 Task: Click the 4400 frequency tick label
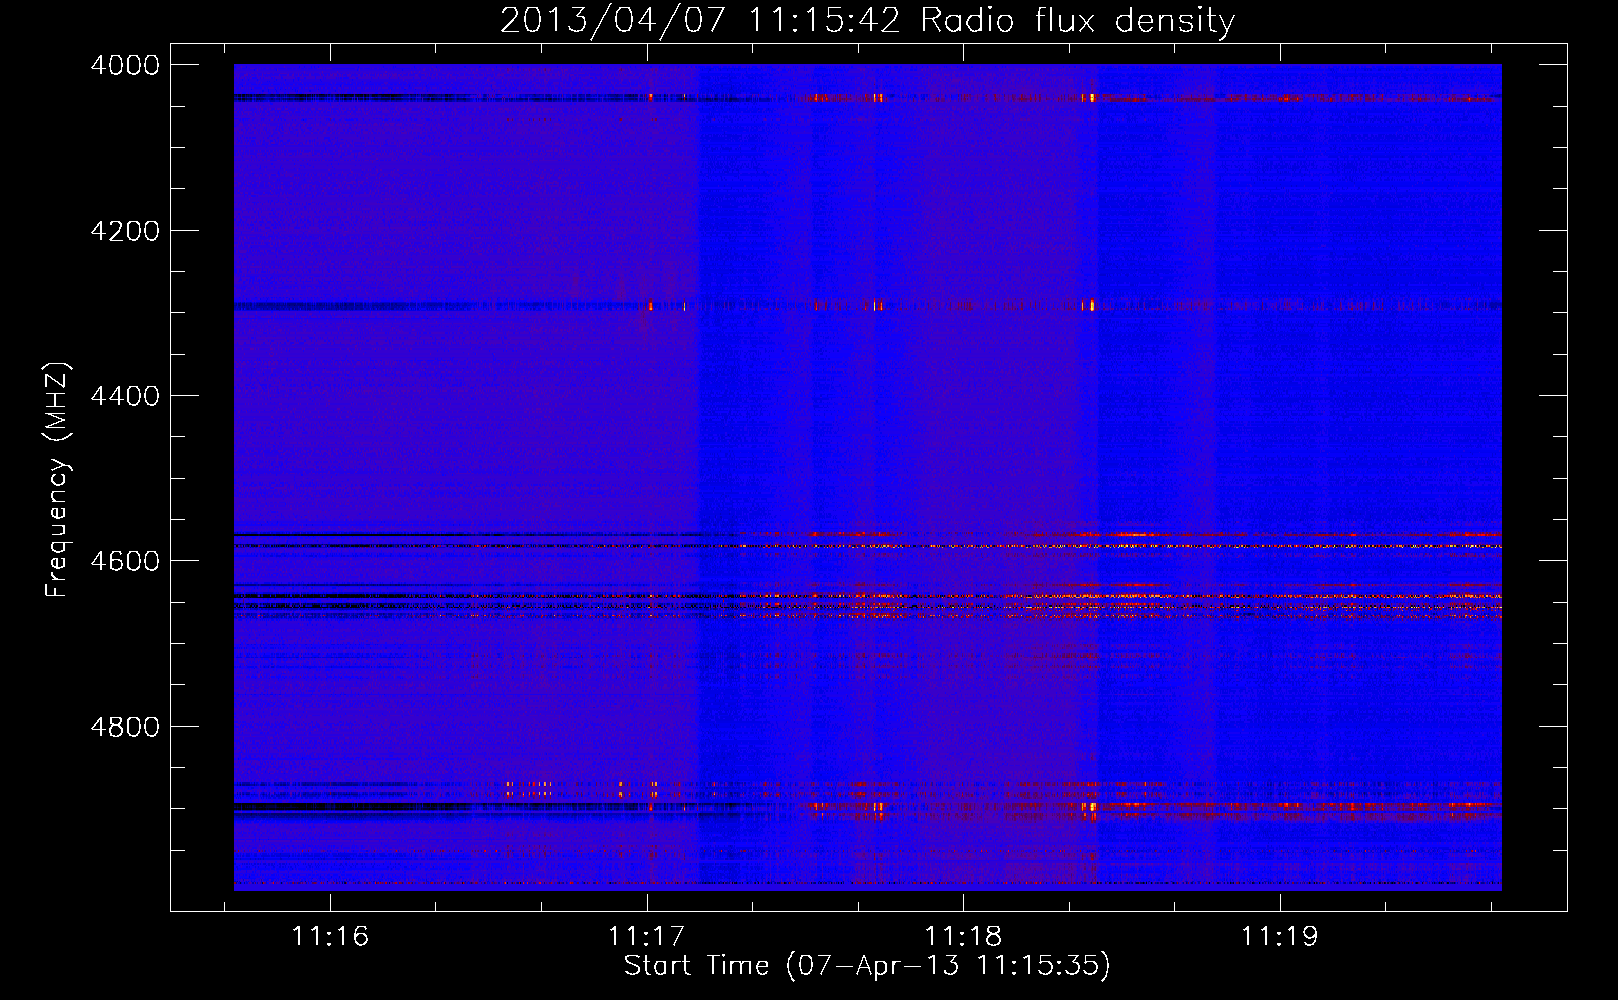coord(125,396)
